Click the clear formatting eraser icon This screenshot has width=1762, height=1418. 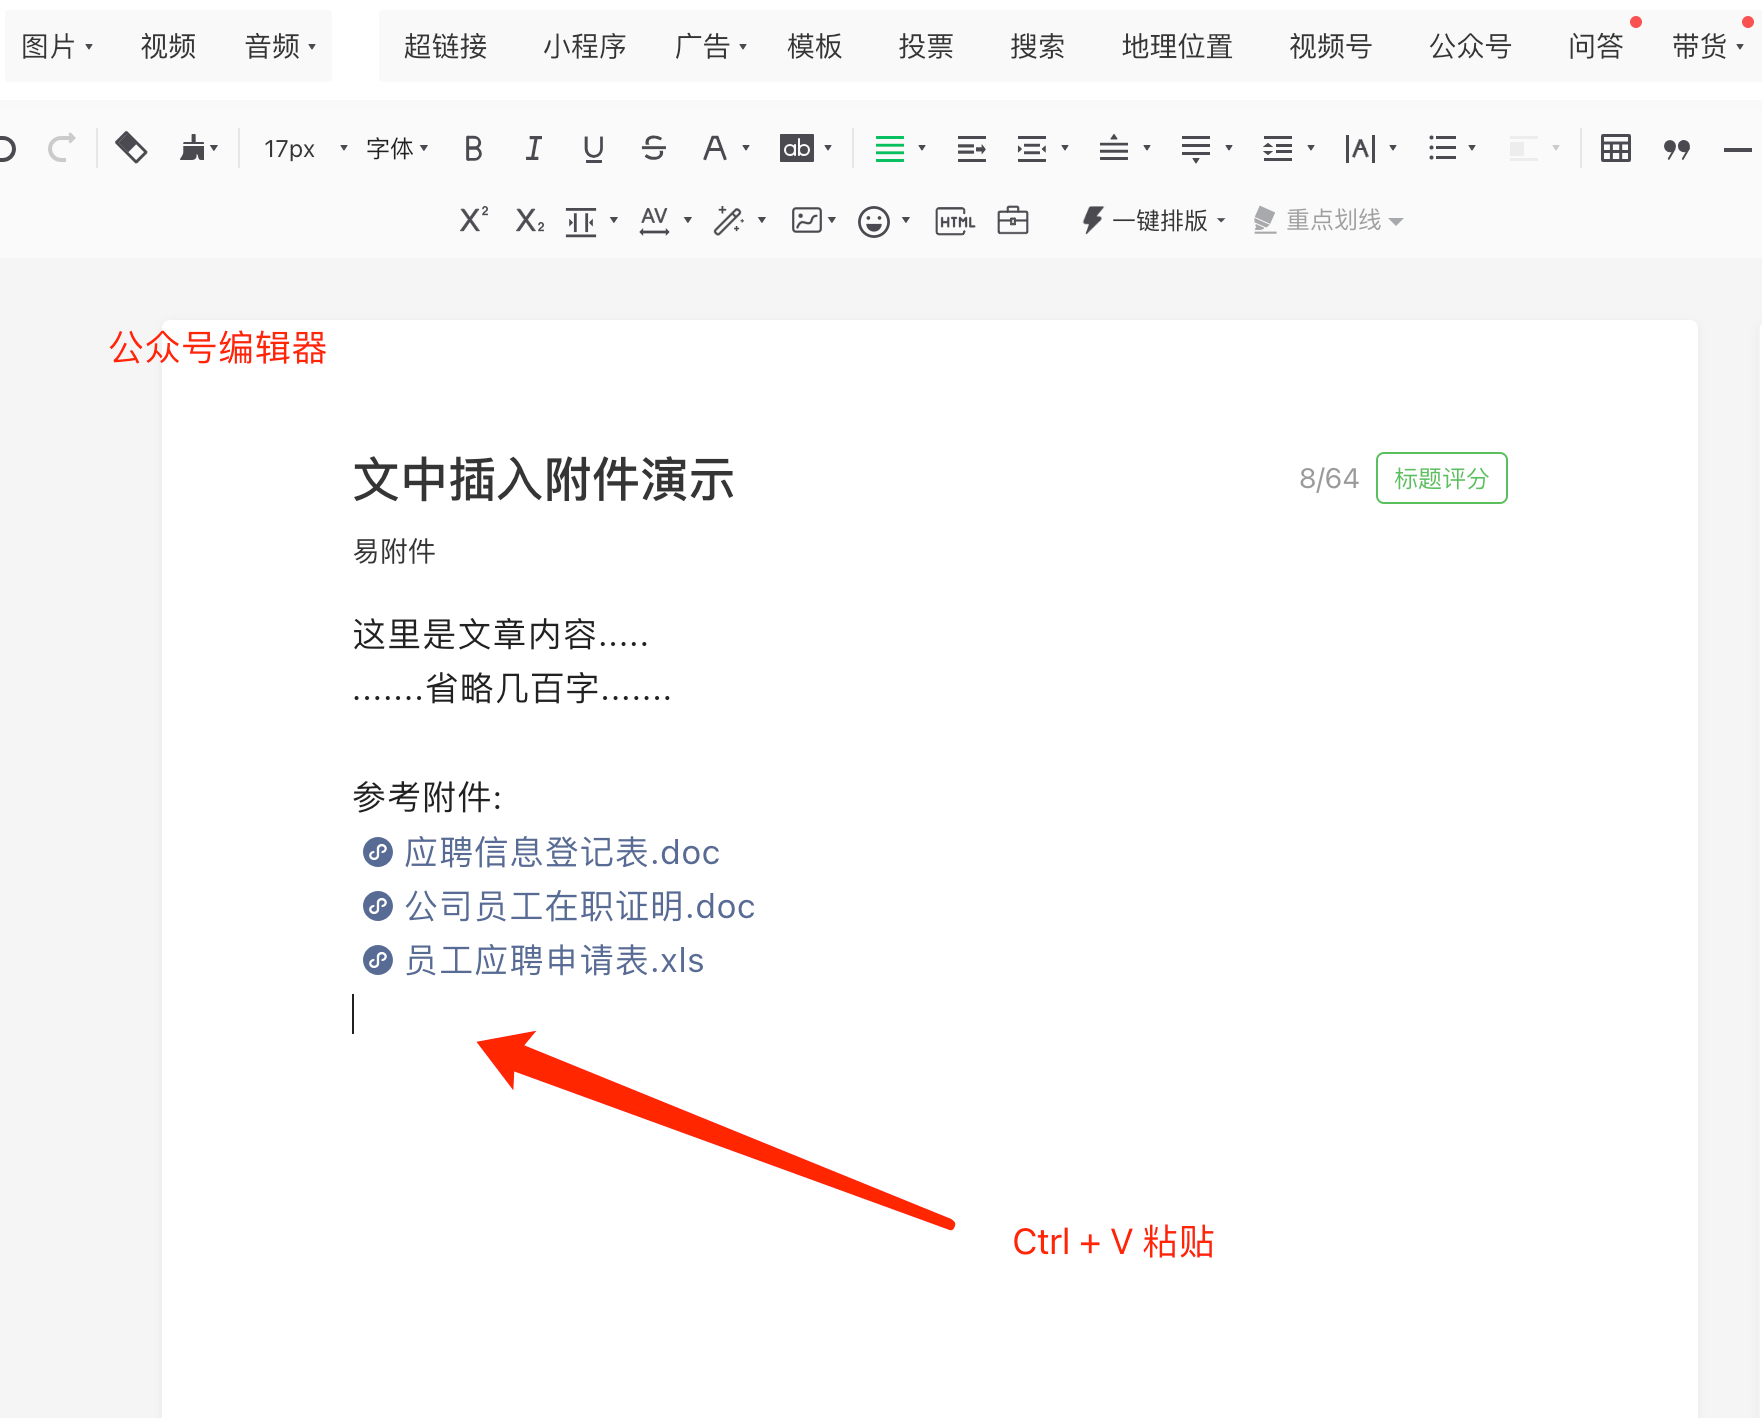[131, 149]
